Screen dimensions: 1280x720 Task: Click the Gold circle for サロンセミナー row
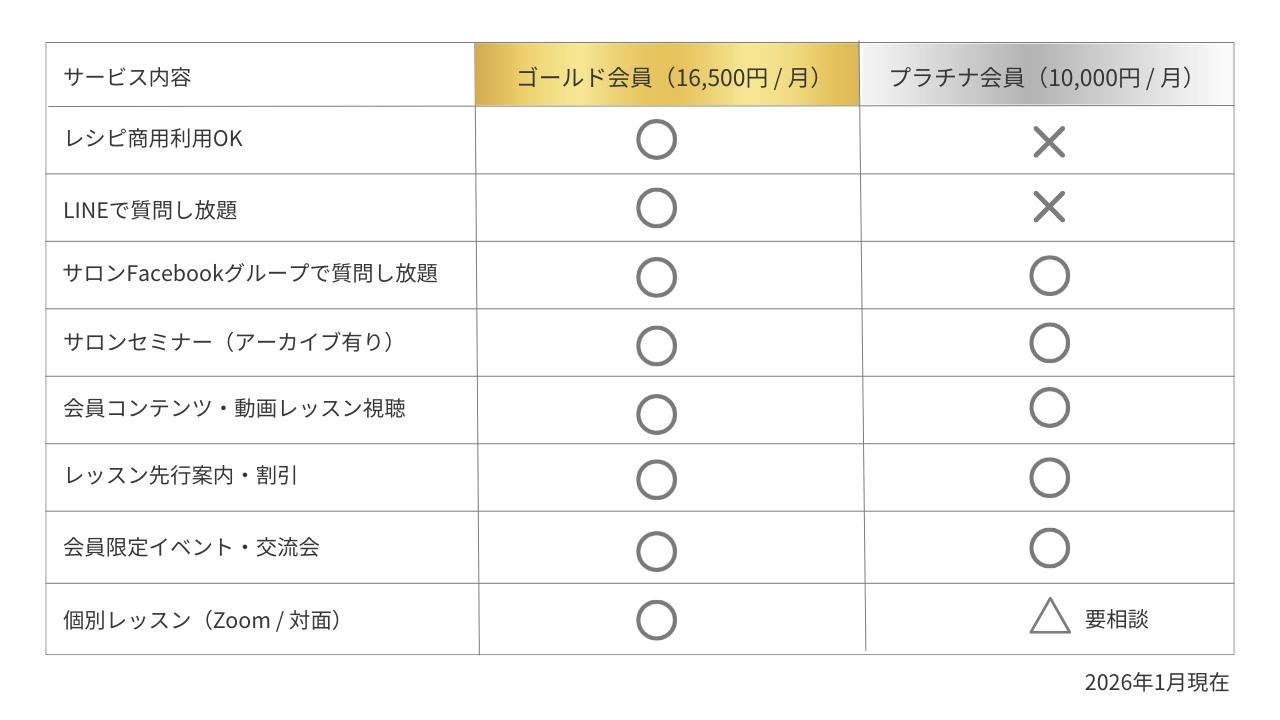[656, 345]
